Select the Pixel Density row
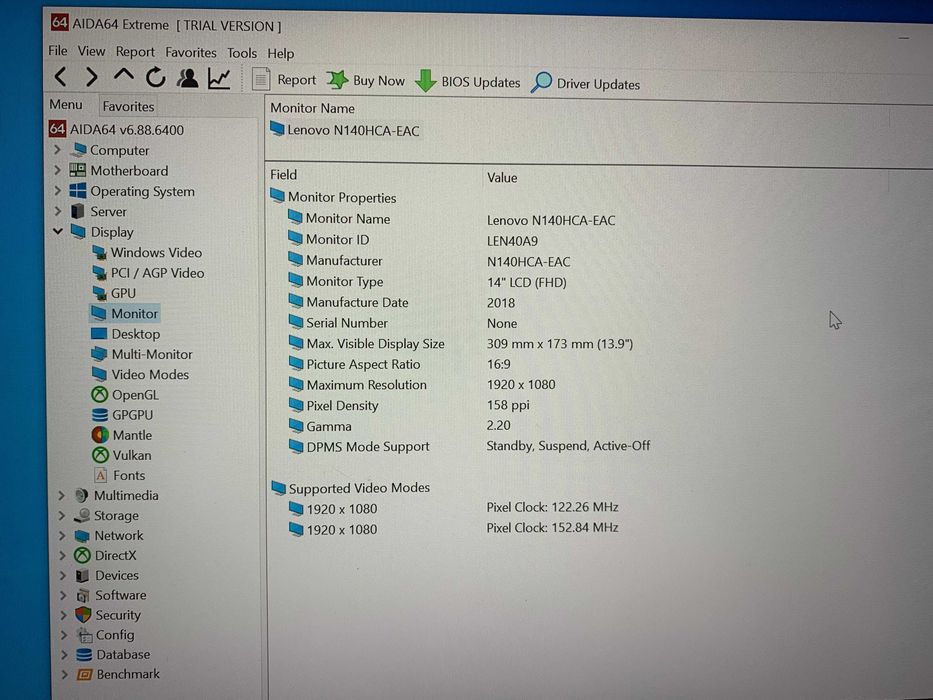This screenshot has height=700, width=933. coord(411,405)
